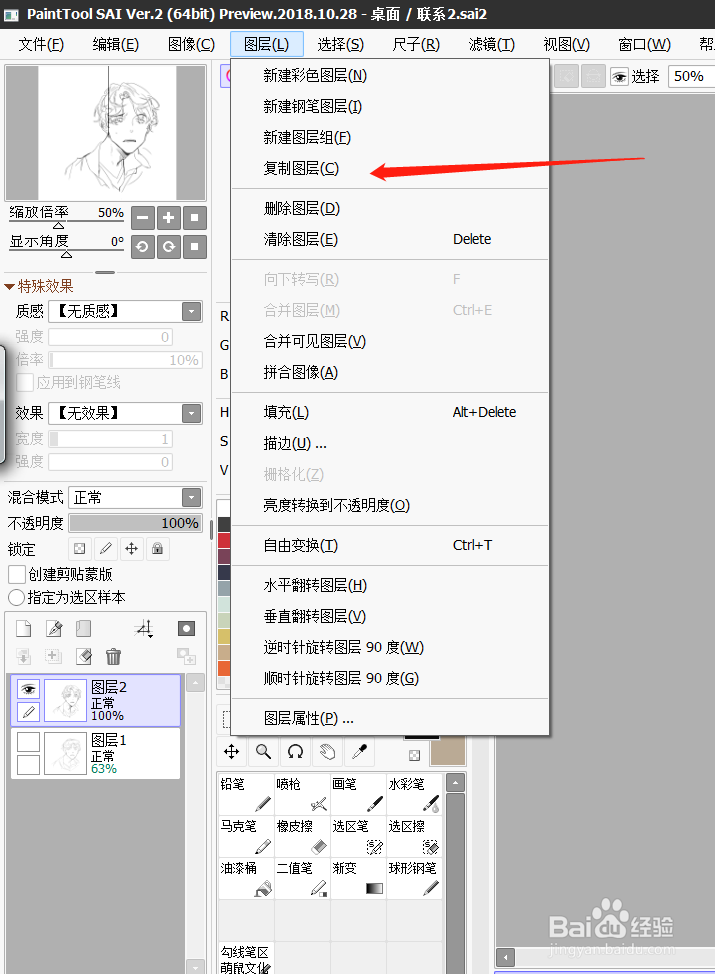
Task: Select the 球形钢笔 ball pen tool
Action: coord(414,878)
